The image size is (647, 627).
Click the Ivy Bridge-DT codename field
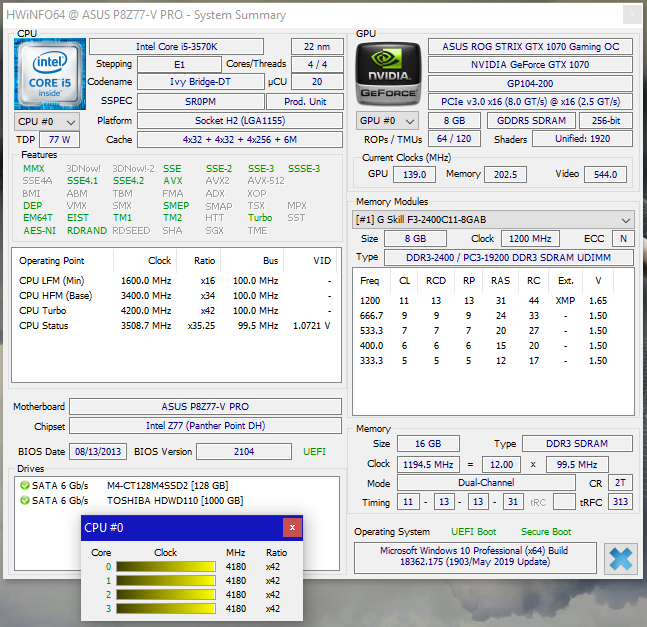pyautogui.click(x=201, y=82)
